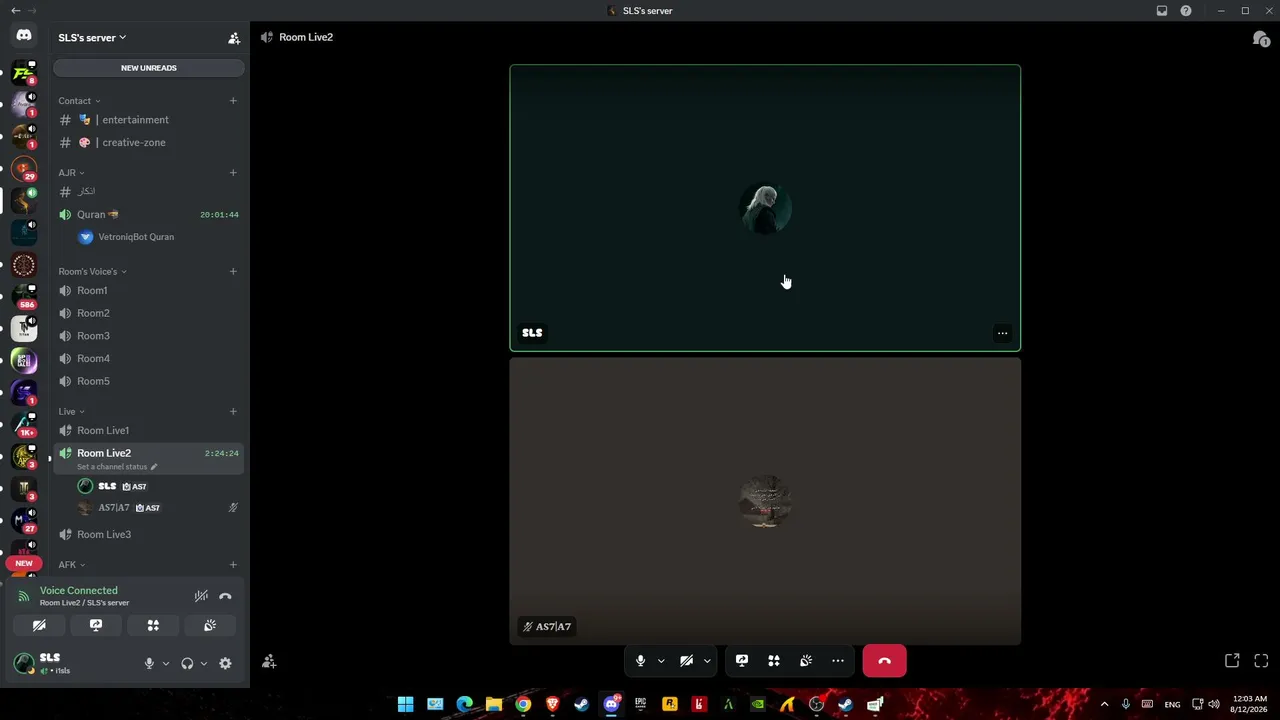Collapse the Room's Voice's category
The width and height of the screenshot is (1280, 720).
[x=92, y=271]
